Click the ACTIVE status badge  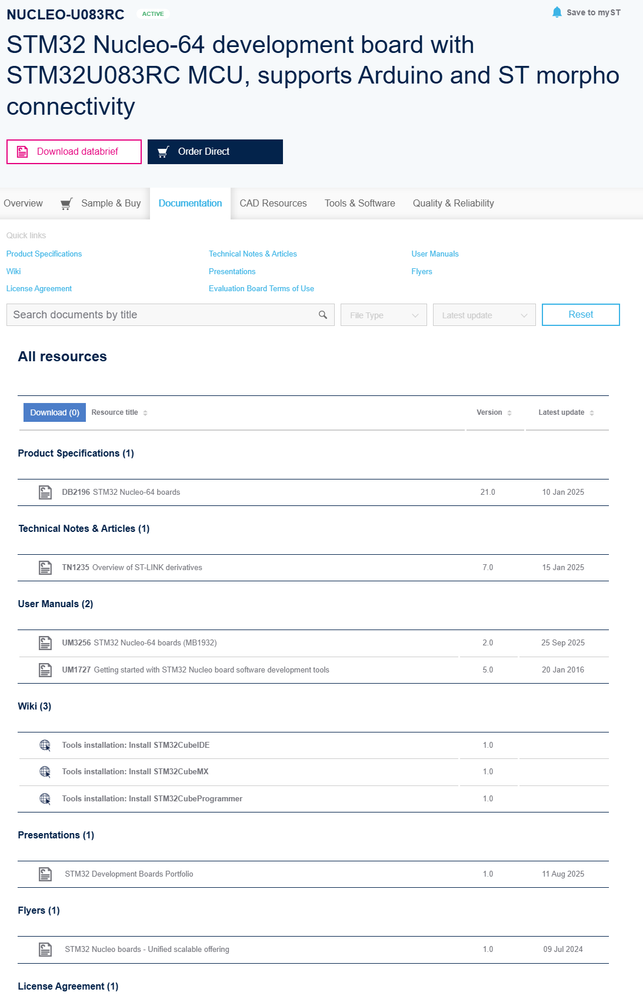point(152,14)
